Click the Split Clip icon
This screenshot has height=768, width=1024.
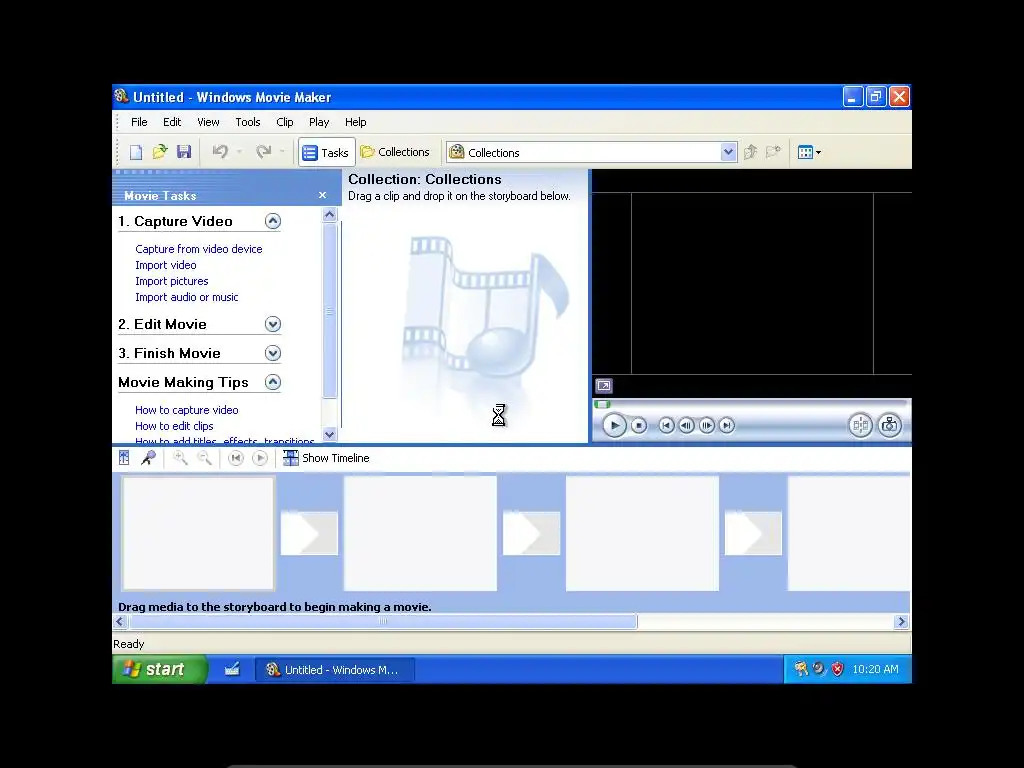tap(861, 425)
